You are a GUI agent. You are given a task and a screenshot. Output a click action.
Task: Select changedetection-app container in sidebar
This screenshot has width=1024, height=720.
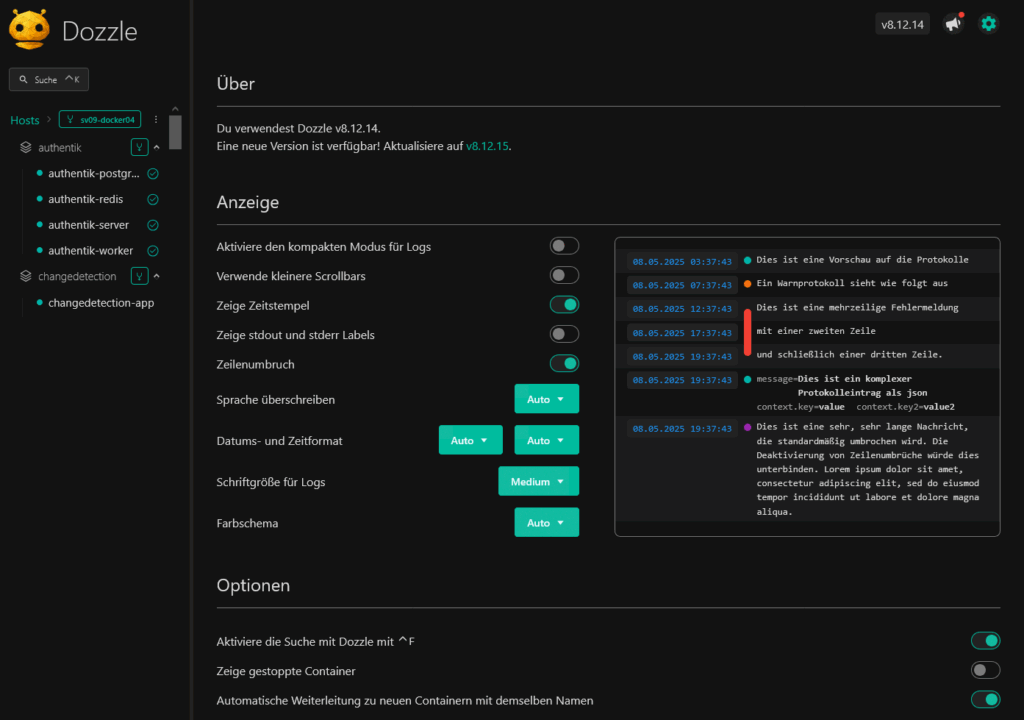(x=100, y=303)
